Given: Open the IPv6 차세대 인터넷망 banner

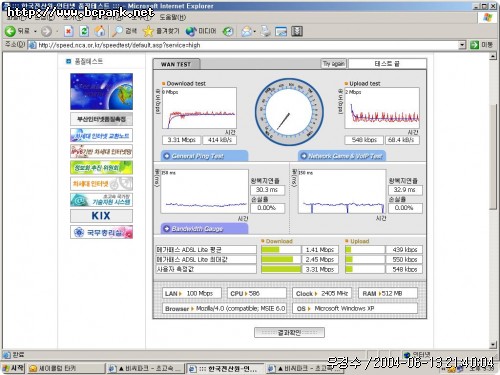Looking at the screenshot, I should click(x=101, y=151).
